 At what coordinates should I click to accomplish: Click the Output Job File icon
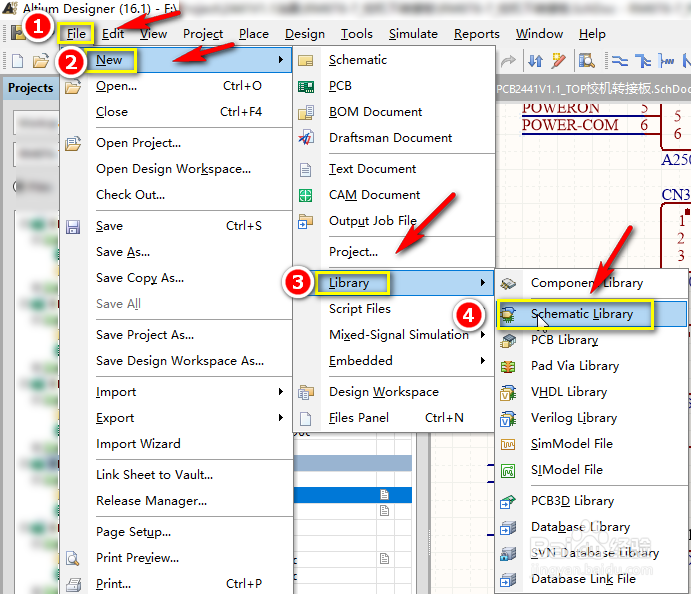tap(305, 221)
